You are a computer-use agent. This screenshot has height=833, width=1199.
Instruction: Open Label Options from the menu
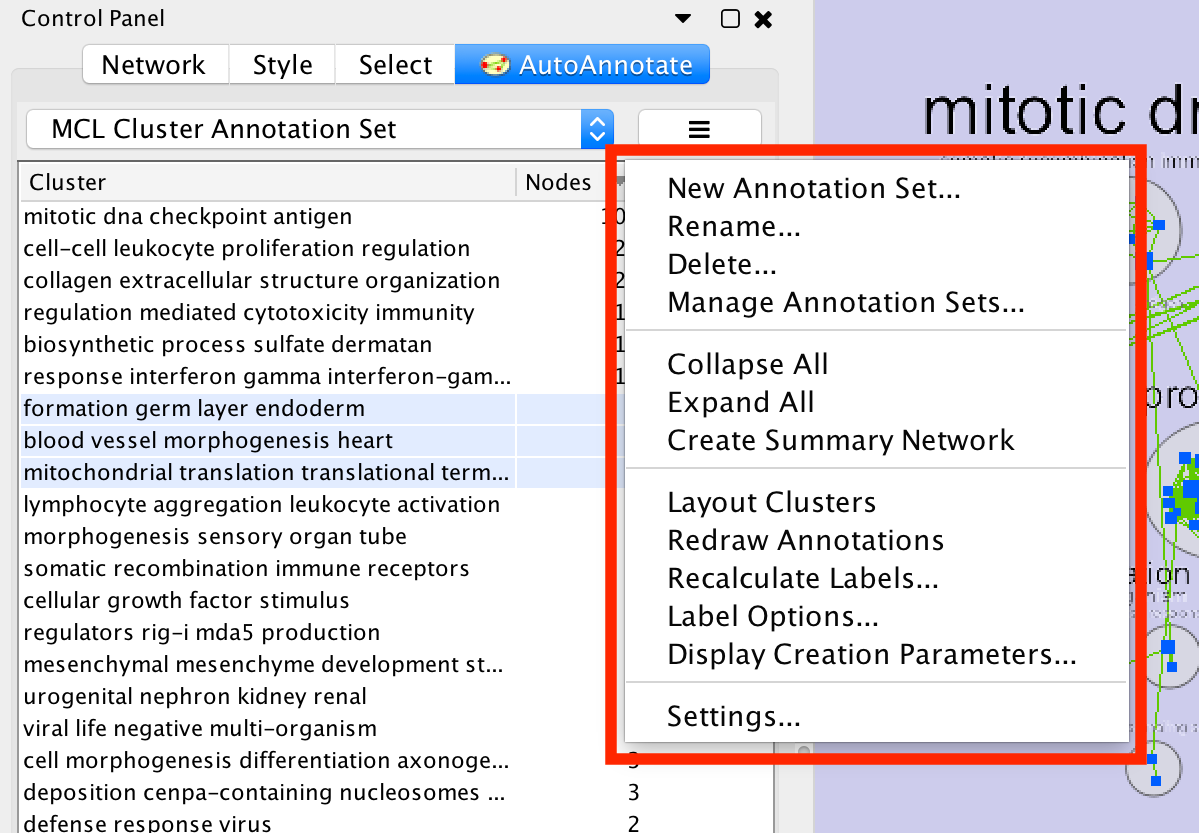772,616
